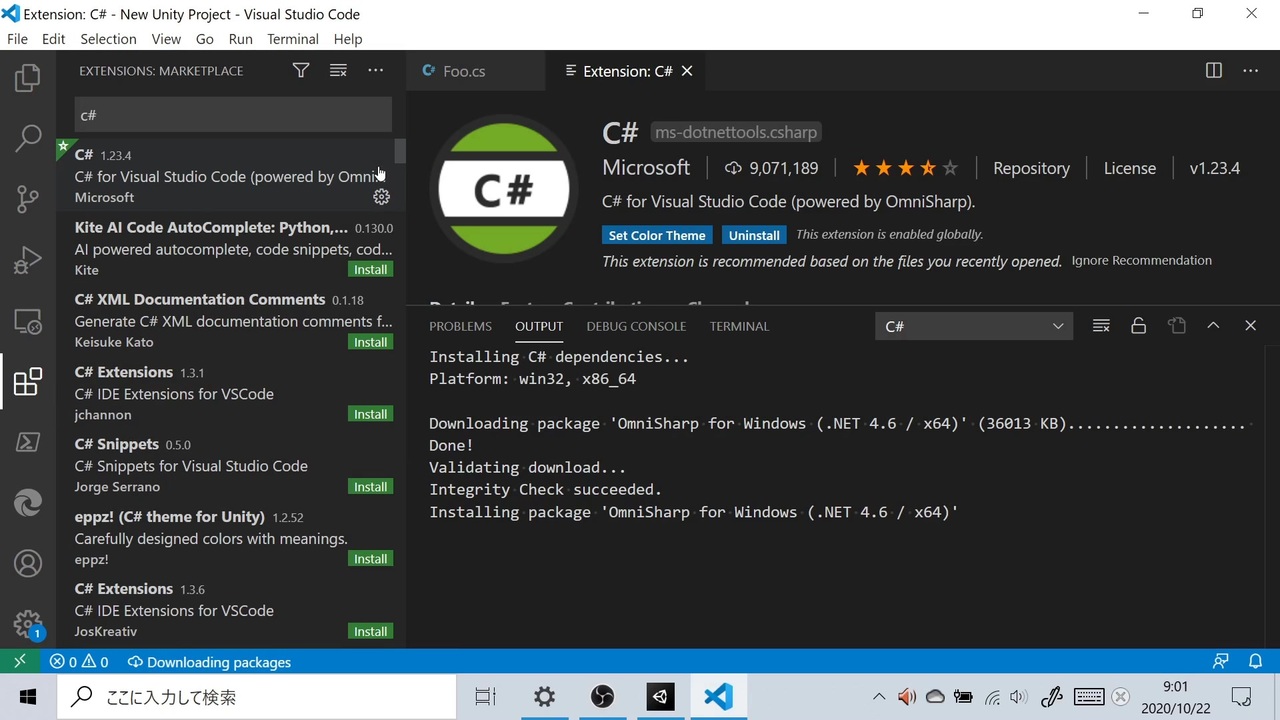1280x720 pixels.
Task: Focus the extensions search box
Action: click(x=233, y=115)
